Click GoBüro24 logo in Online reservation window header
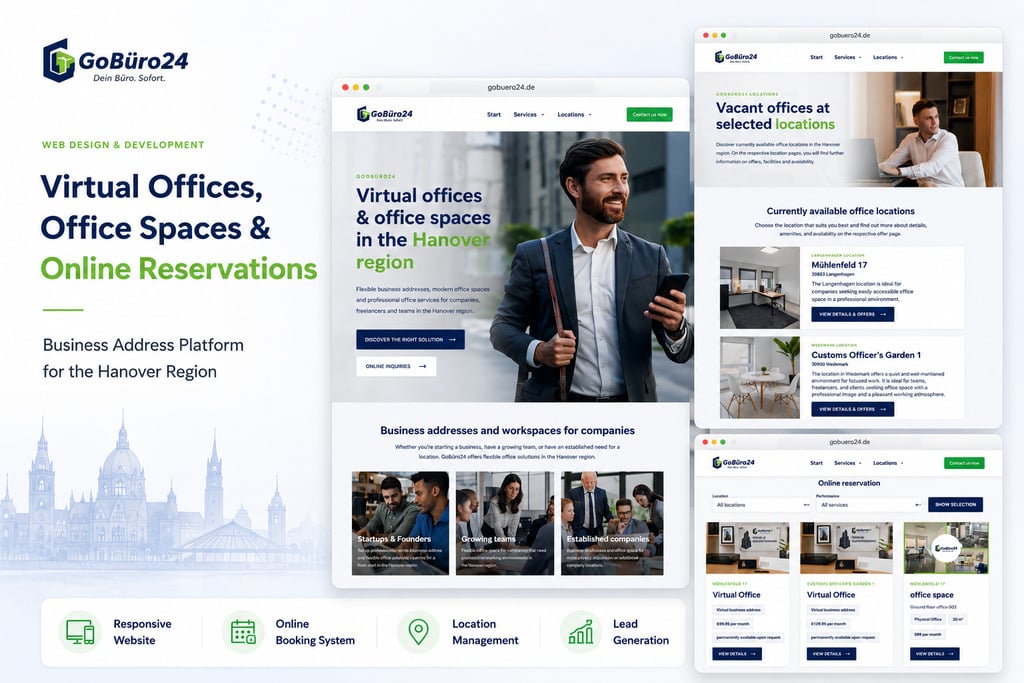The height and width of the screenshot is (683, 1024). coord(733,463)
